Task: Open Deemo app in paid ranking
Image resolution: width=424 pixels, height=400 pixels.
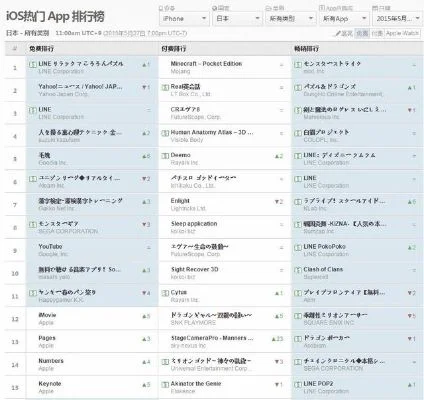Action: tap(180, 155)
